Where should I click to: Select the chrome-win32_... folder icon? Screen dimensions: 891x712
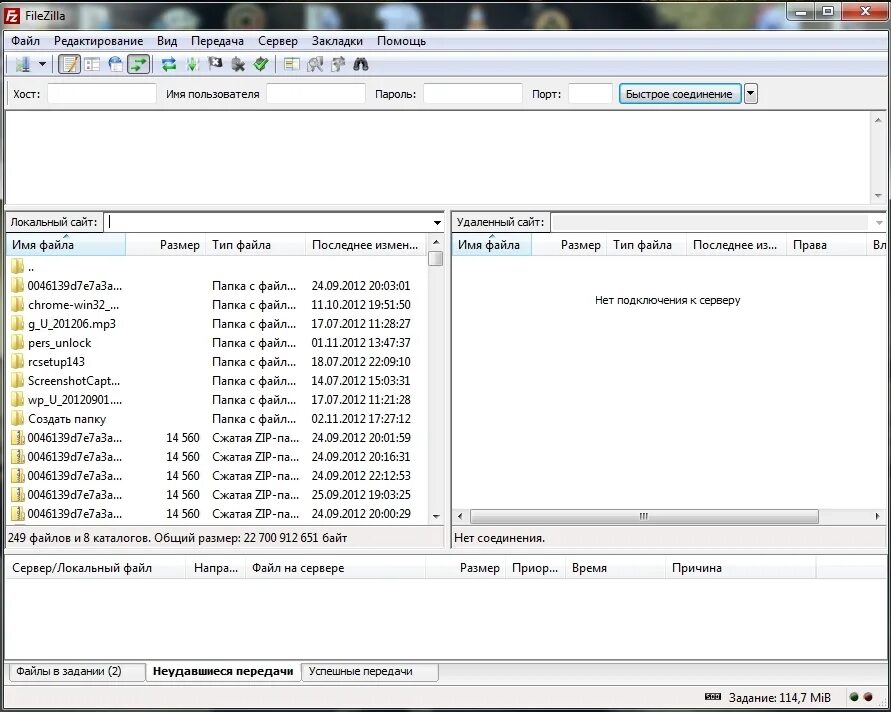(18, 305)
